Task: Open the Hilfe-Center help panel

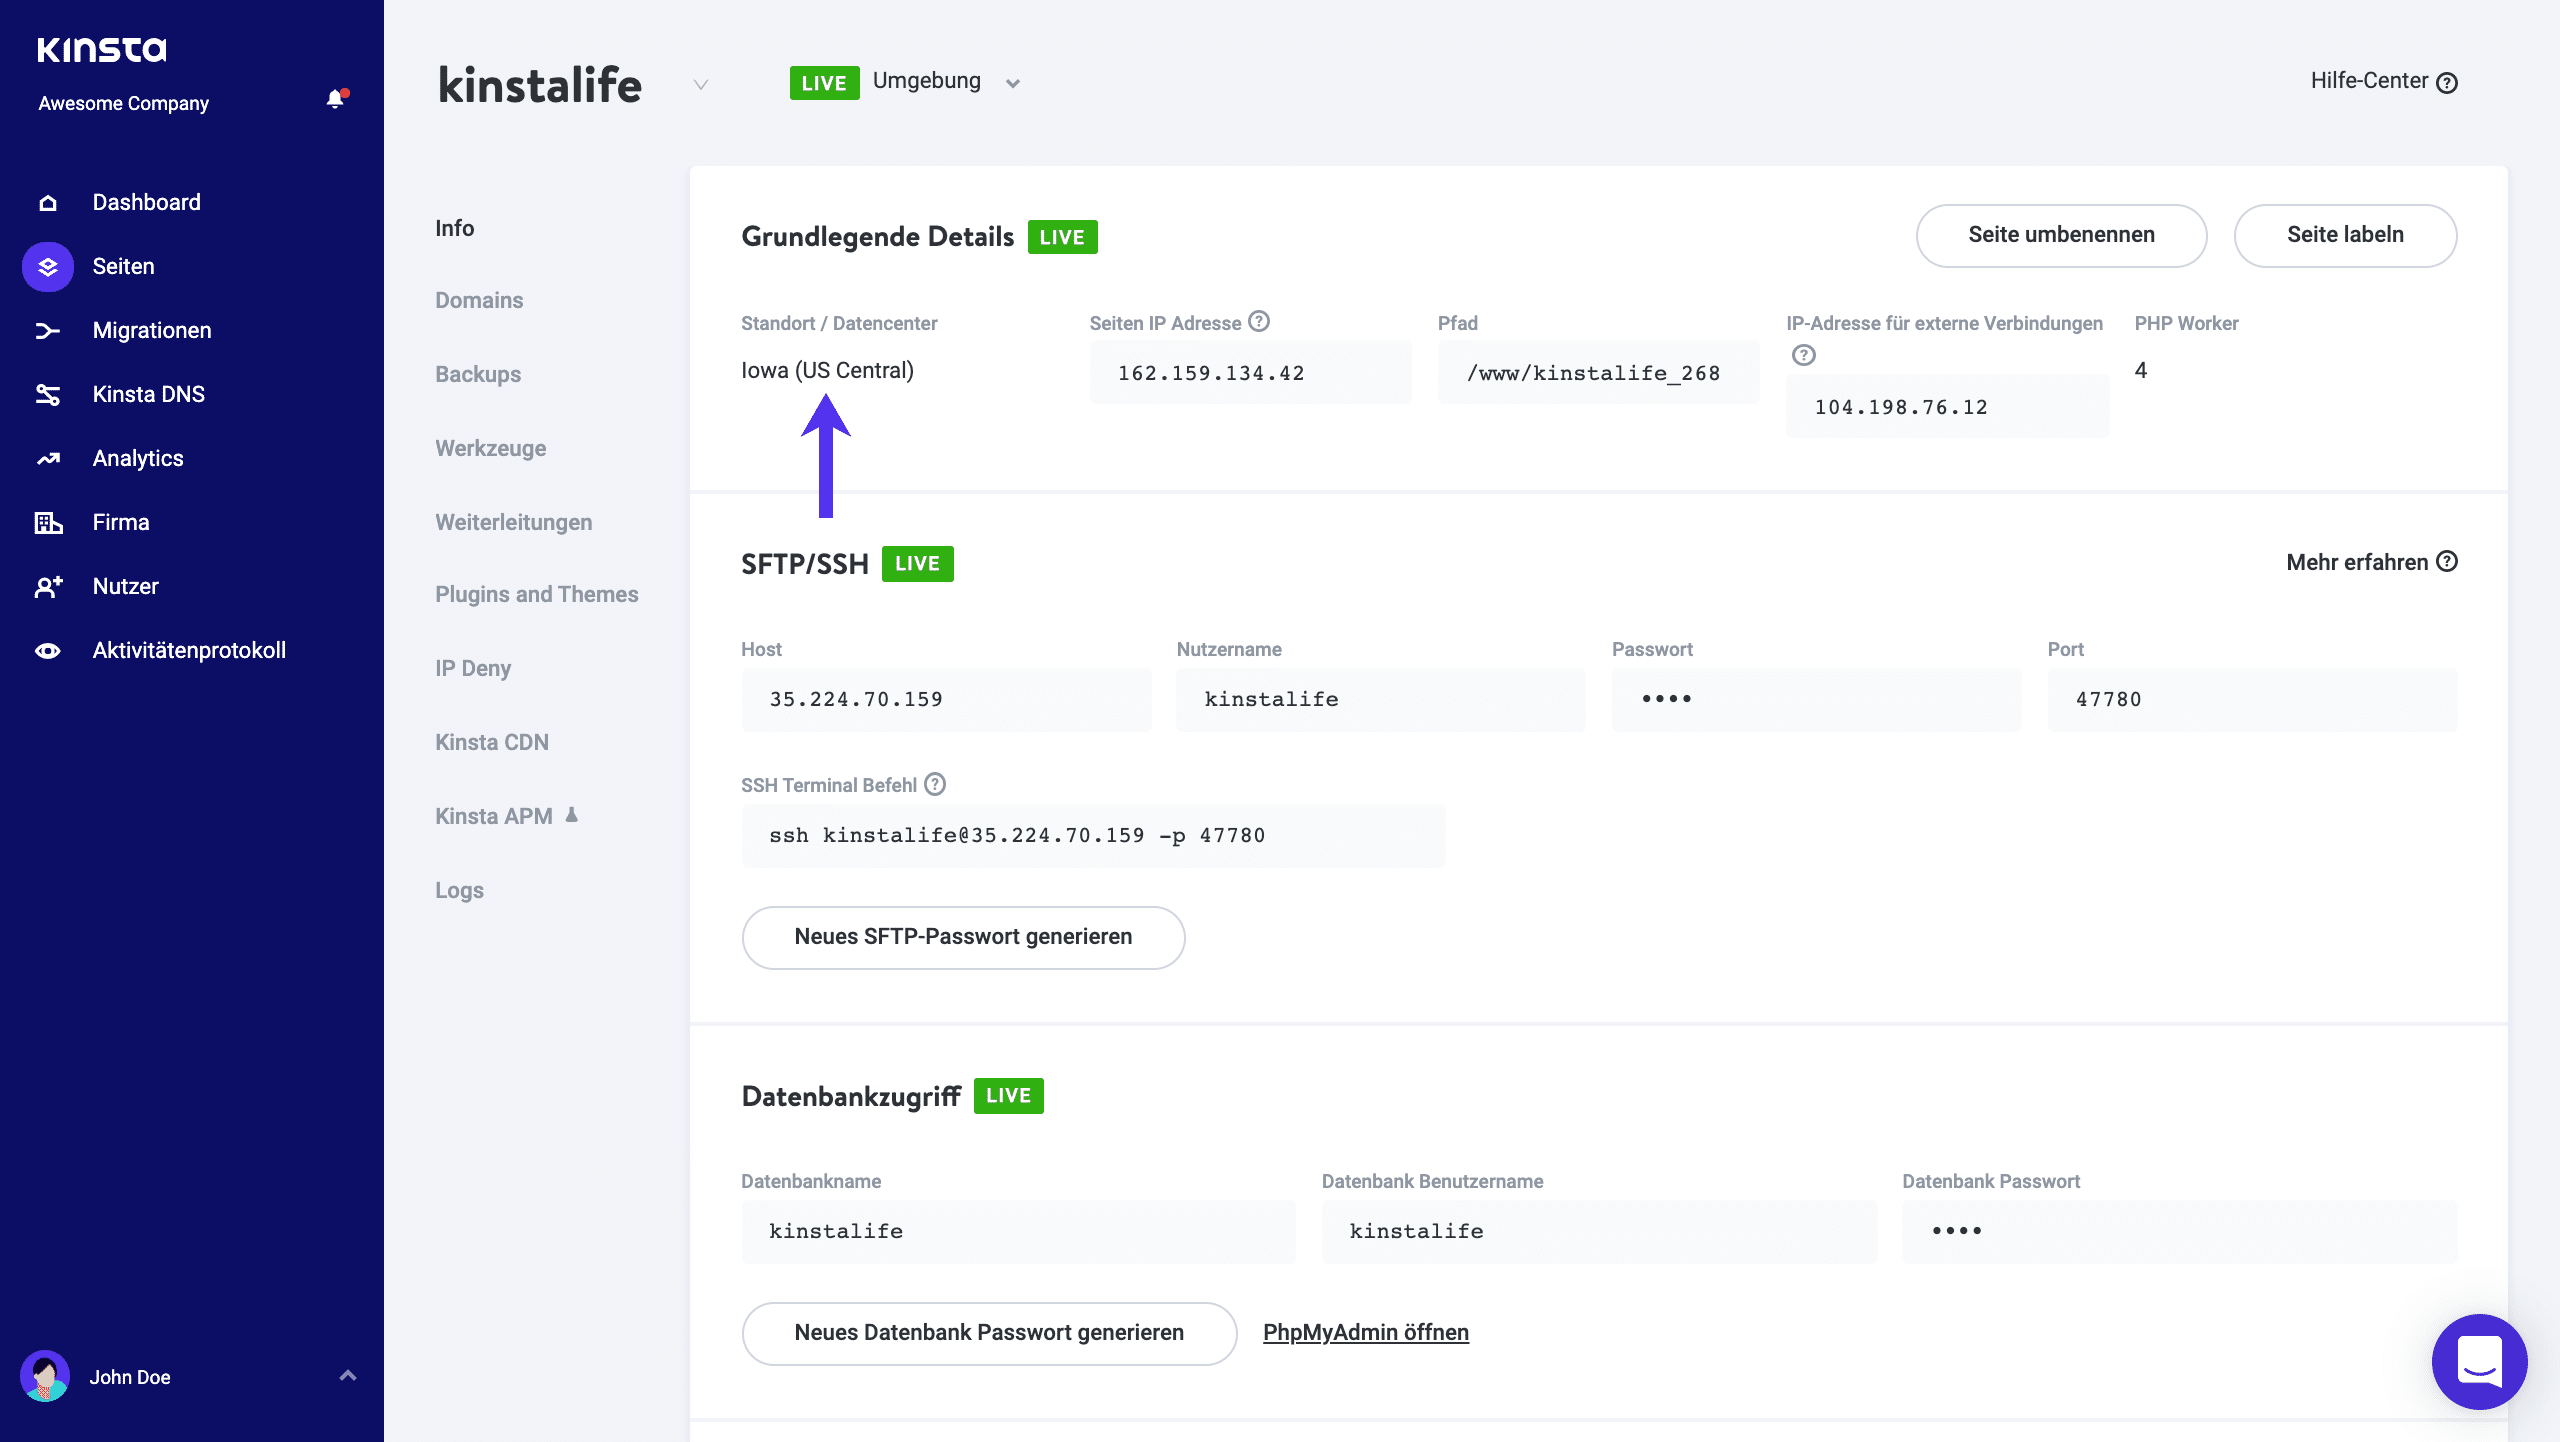Action: tap(2382, 81)
